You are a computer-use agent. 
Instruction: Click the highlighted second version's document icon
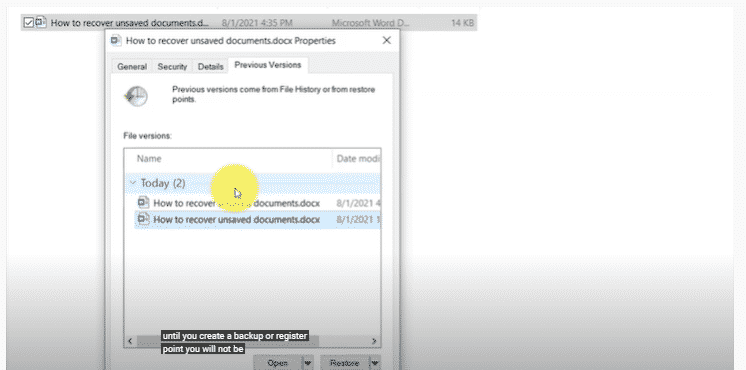143,219
